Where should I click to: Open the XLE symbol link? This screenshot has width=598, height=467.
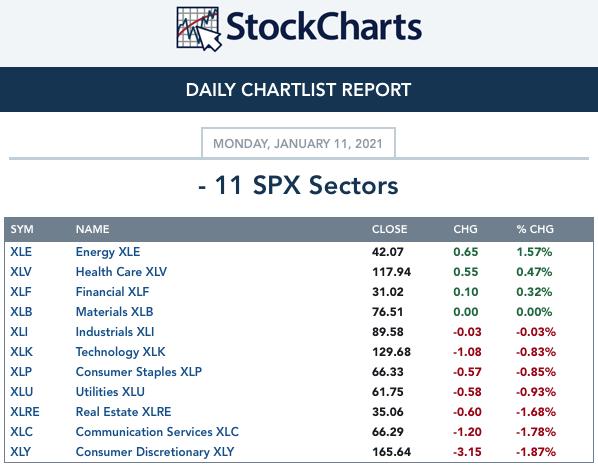(21, 252)
